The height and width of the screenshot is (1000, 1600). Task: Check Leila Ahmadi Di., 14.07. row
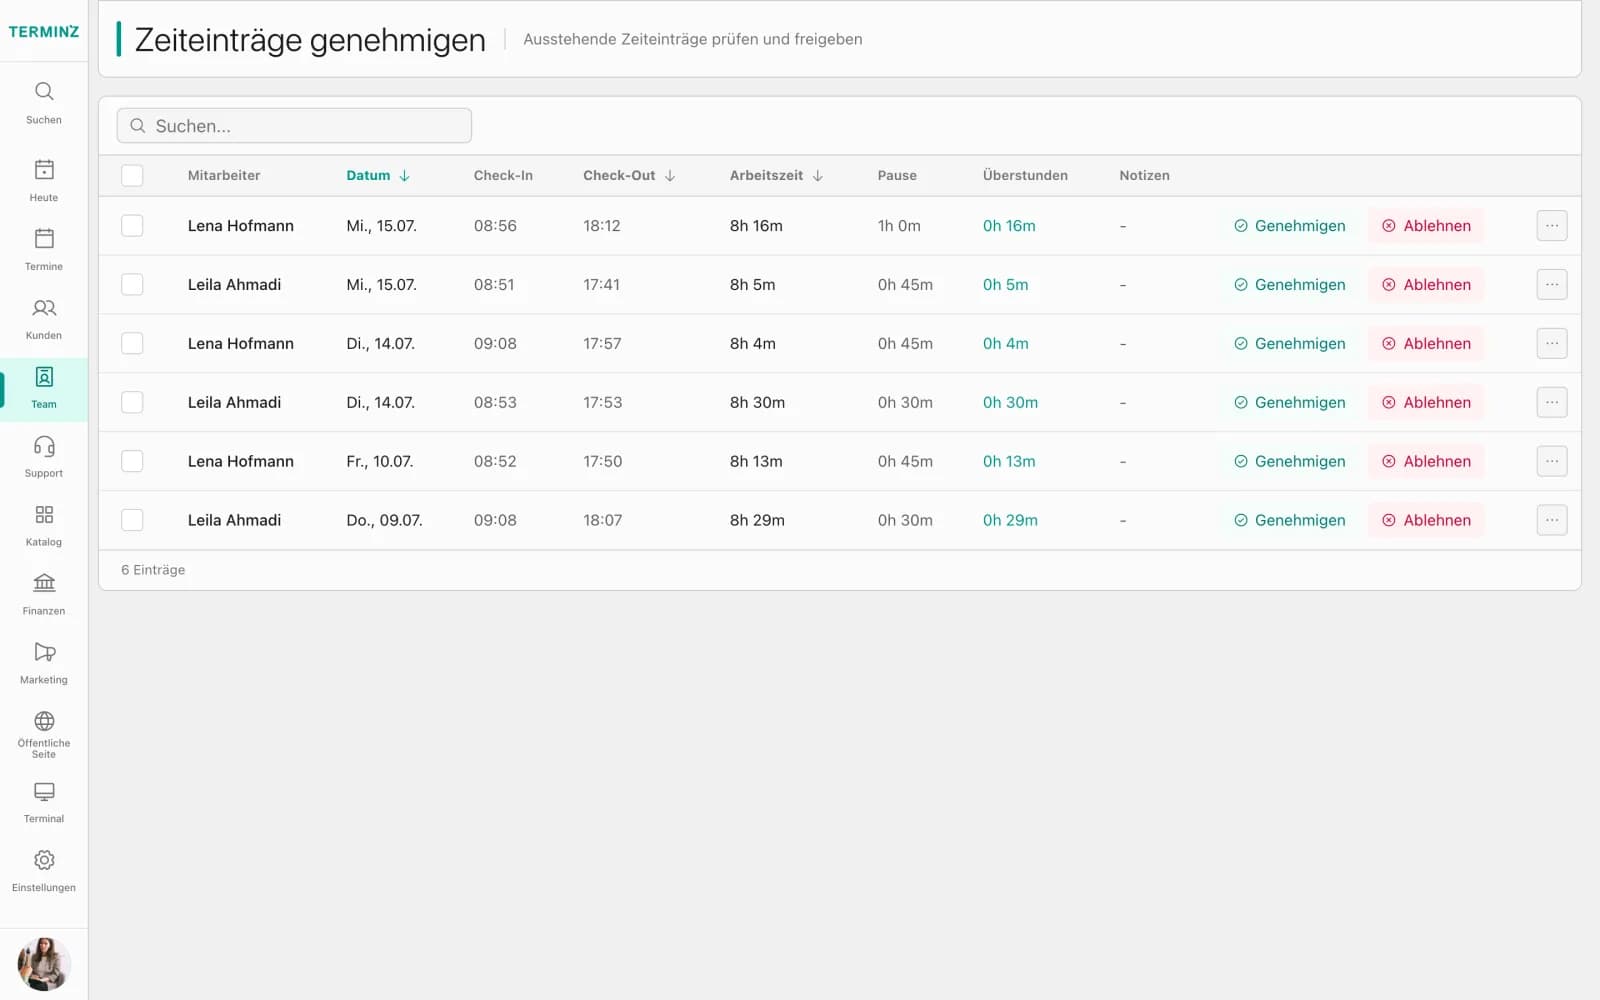(132, 403)
